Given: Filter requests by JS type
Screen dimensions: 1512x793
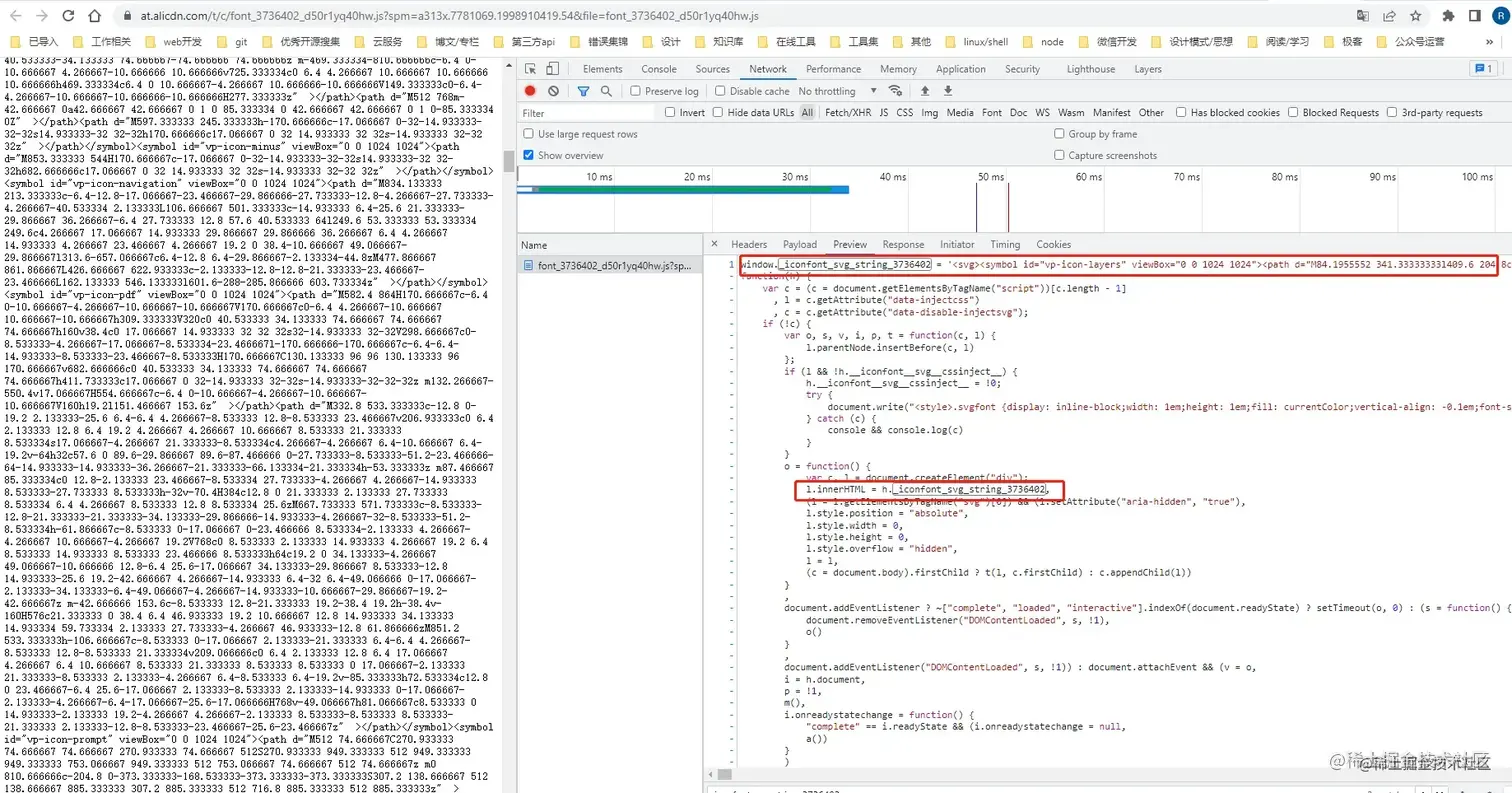Looking at the screenshot, I should pyautogui.click(x=884, y=113).
